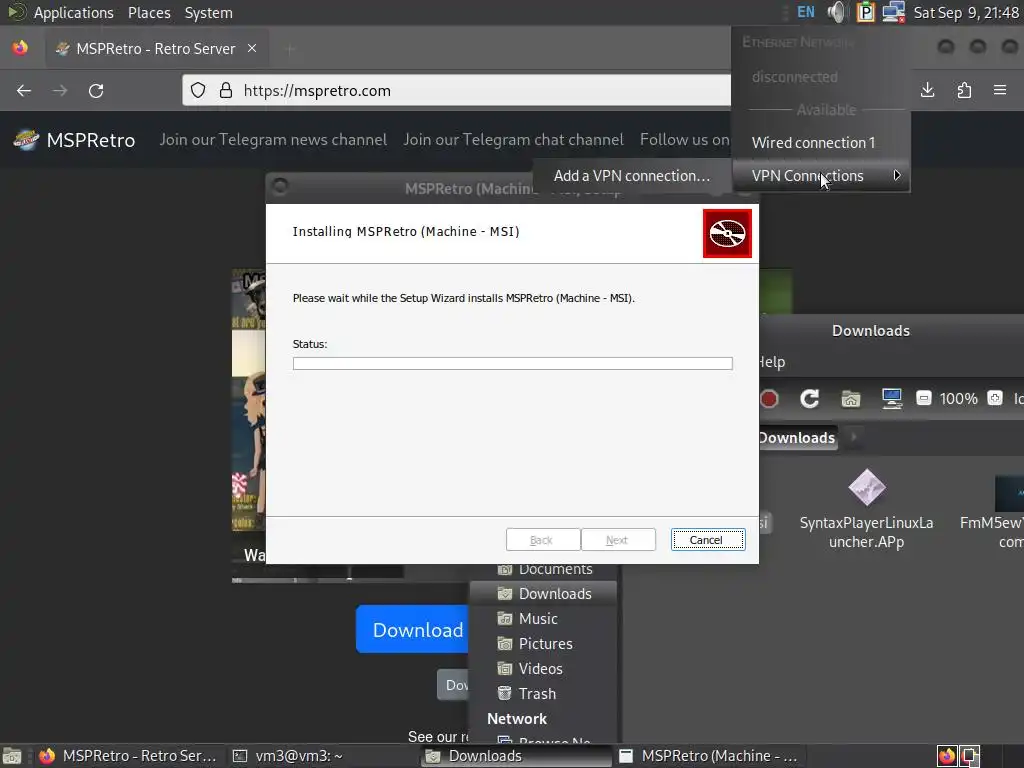
Task: Stop loading red button in Downloads window
Action: 769,398
